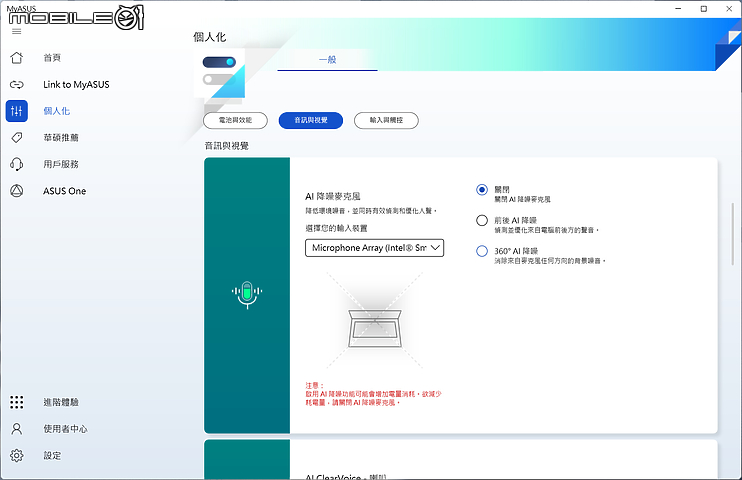Click the 選擇您的輸入裝置 label

(x=336, y=228)
